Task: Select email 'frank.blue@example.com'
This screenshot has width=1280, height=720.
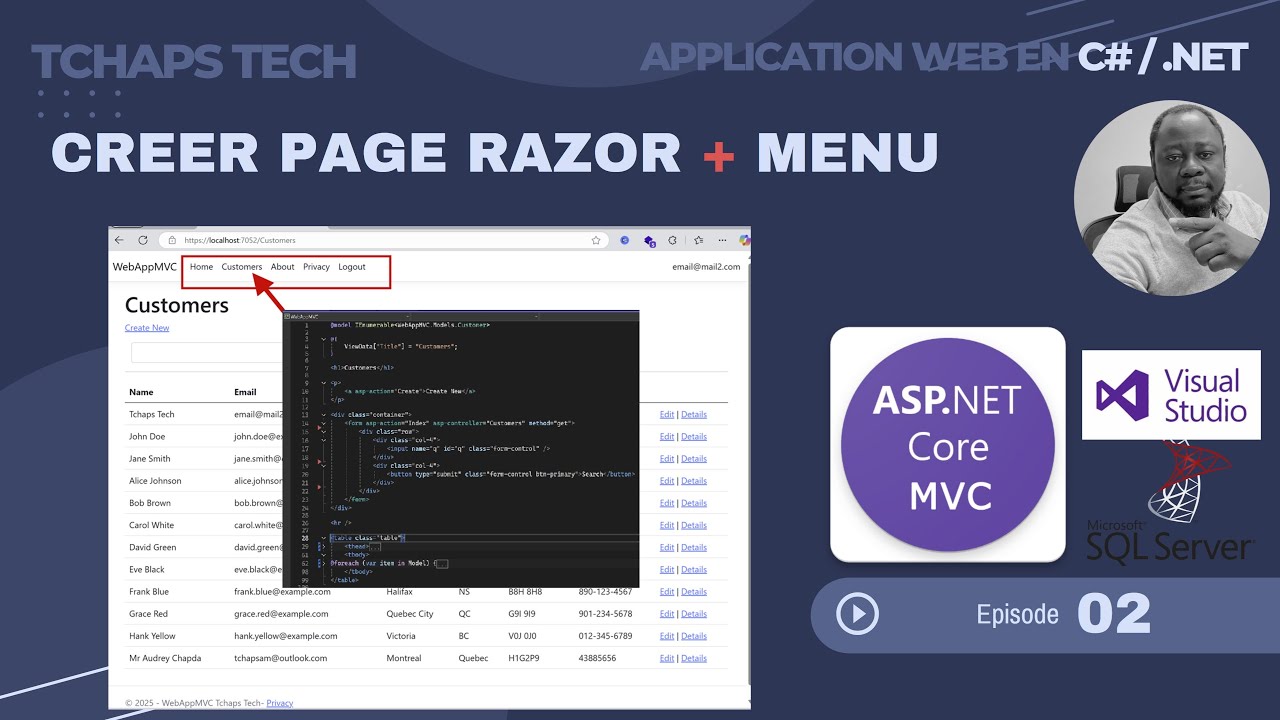Action: tap(281, 591)
